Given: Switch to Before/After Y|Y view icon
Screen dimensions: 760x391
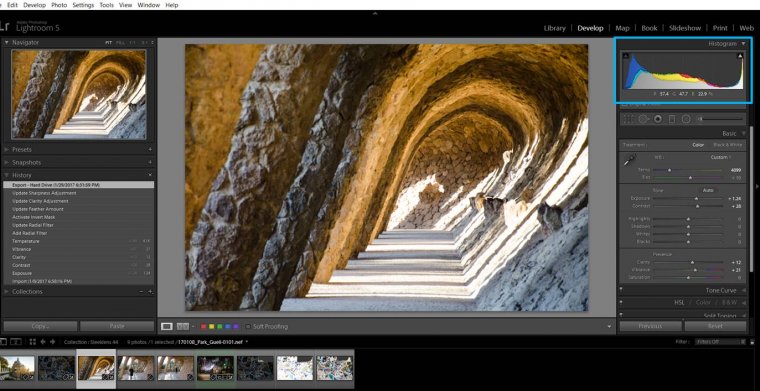Looking at the screenshot, I should point(182,327).
